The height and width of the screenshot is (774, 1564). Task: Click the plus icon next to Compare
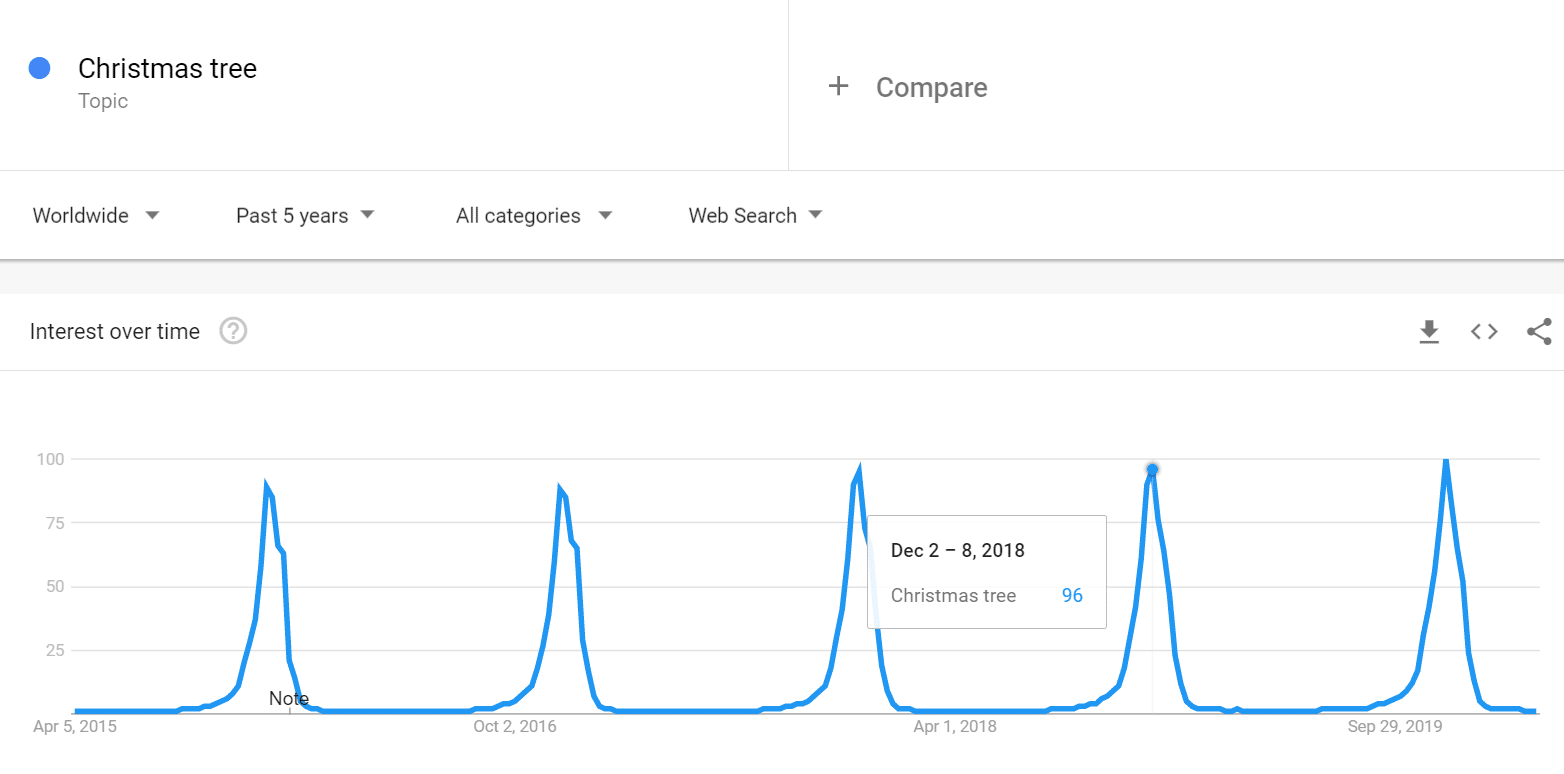tap(838, 86)
